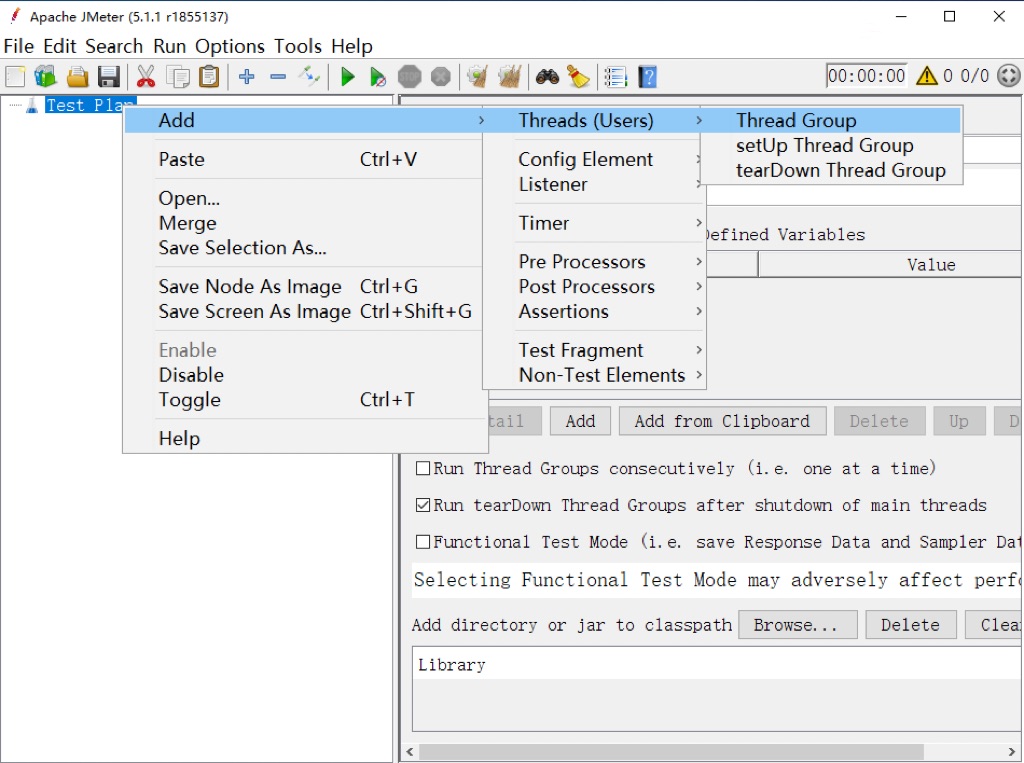Viewport: 1024px width, 763px height.
Task: Click the Clear results icon
Action: (x=477, y=76)
